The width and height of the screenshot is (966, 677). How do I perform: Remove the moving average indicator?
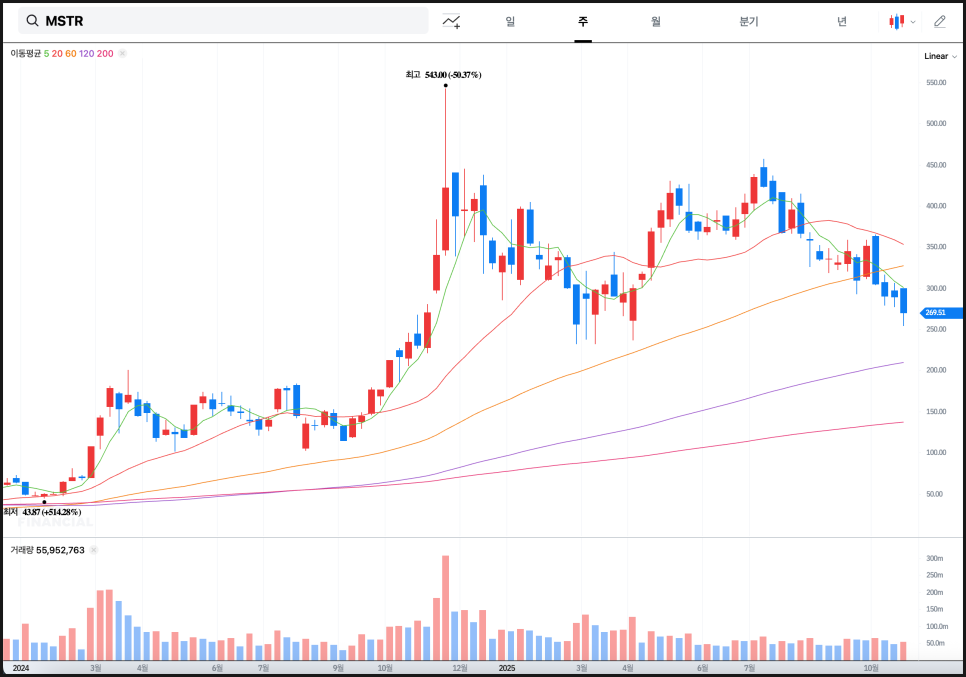coord(122,53)
